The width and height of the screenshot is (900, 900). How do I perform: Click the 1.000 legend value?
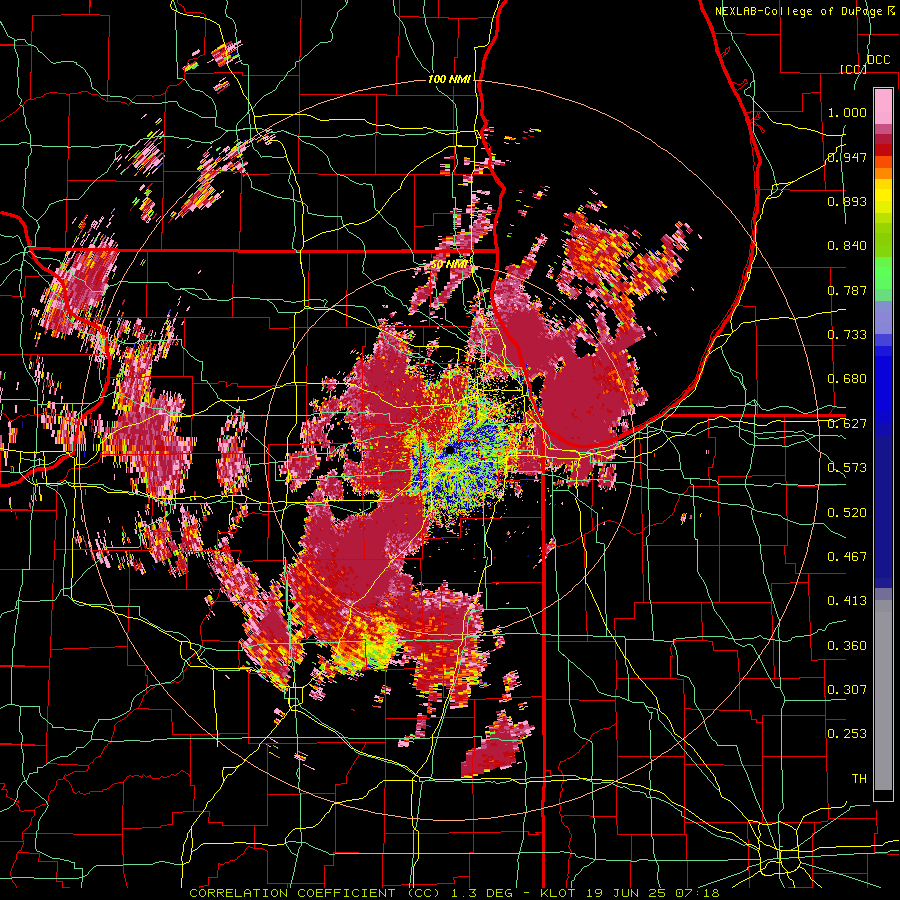tap(847, 112)
